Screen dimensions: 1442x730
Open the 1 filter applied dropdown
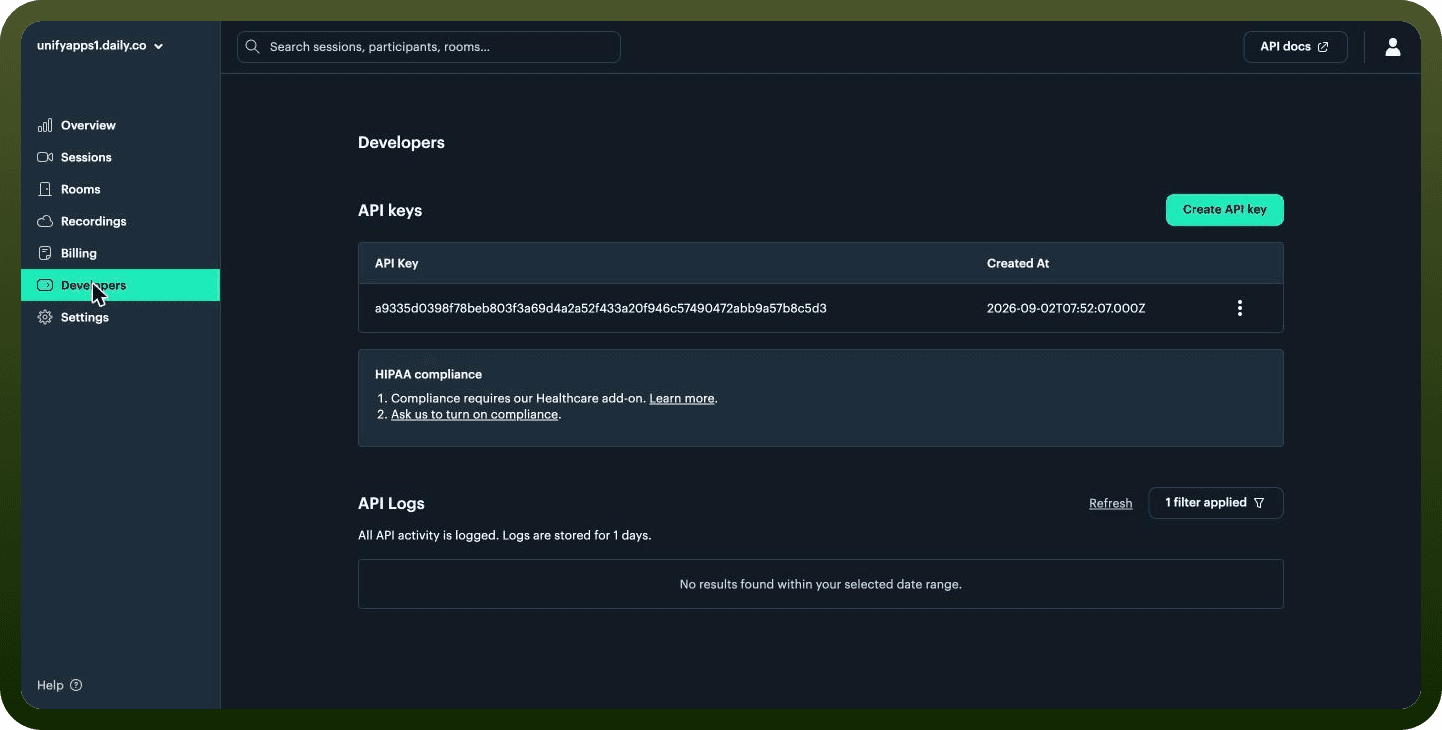1216,503
